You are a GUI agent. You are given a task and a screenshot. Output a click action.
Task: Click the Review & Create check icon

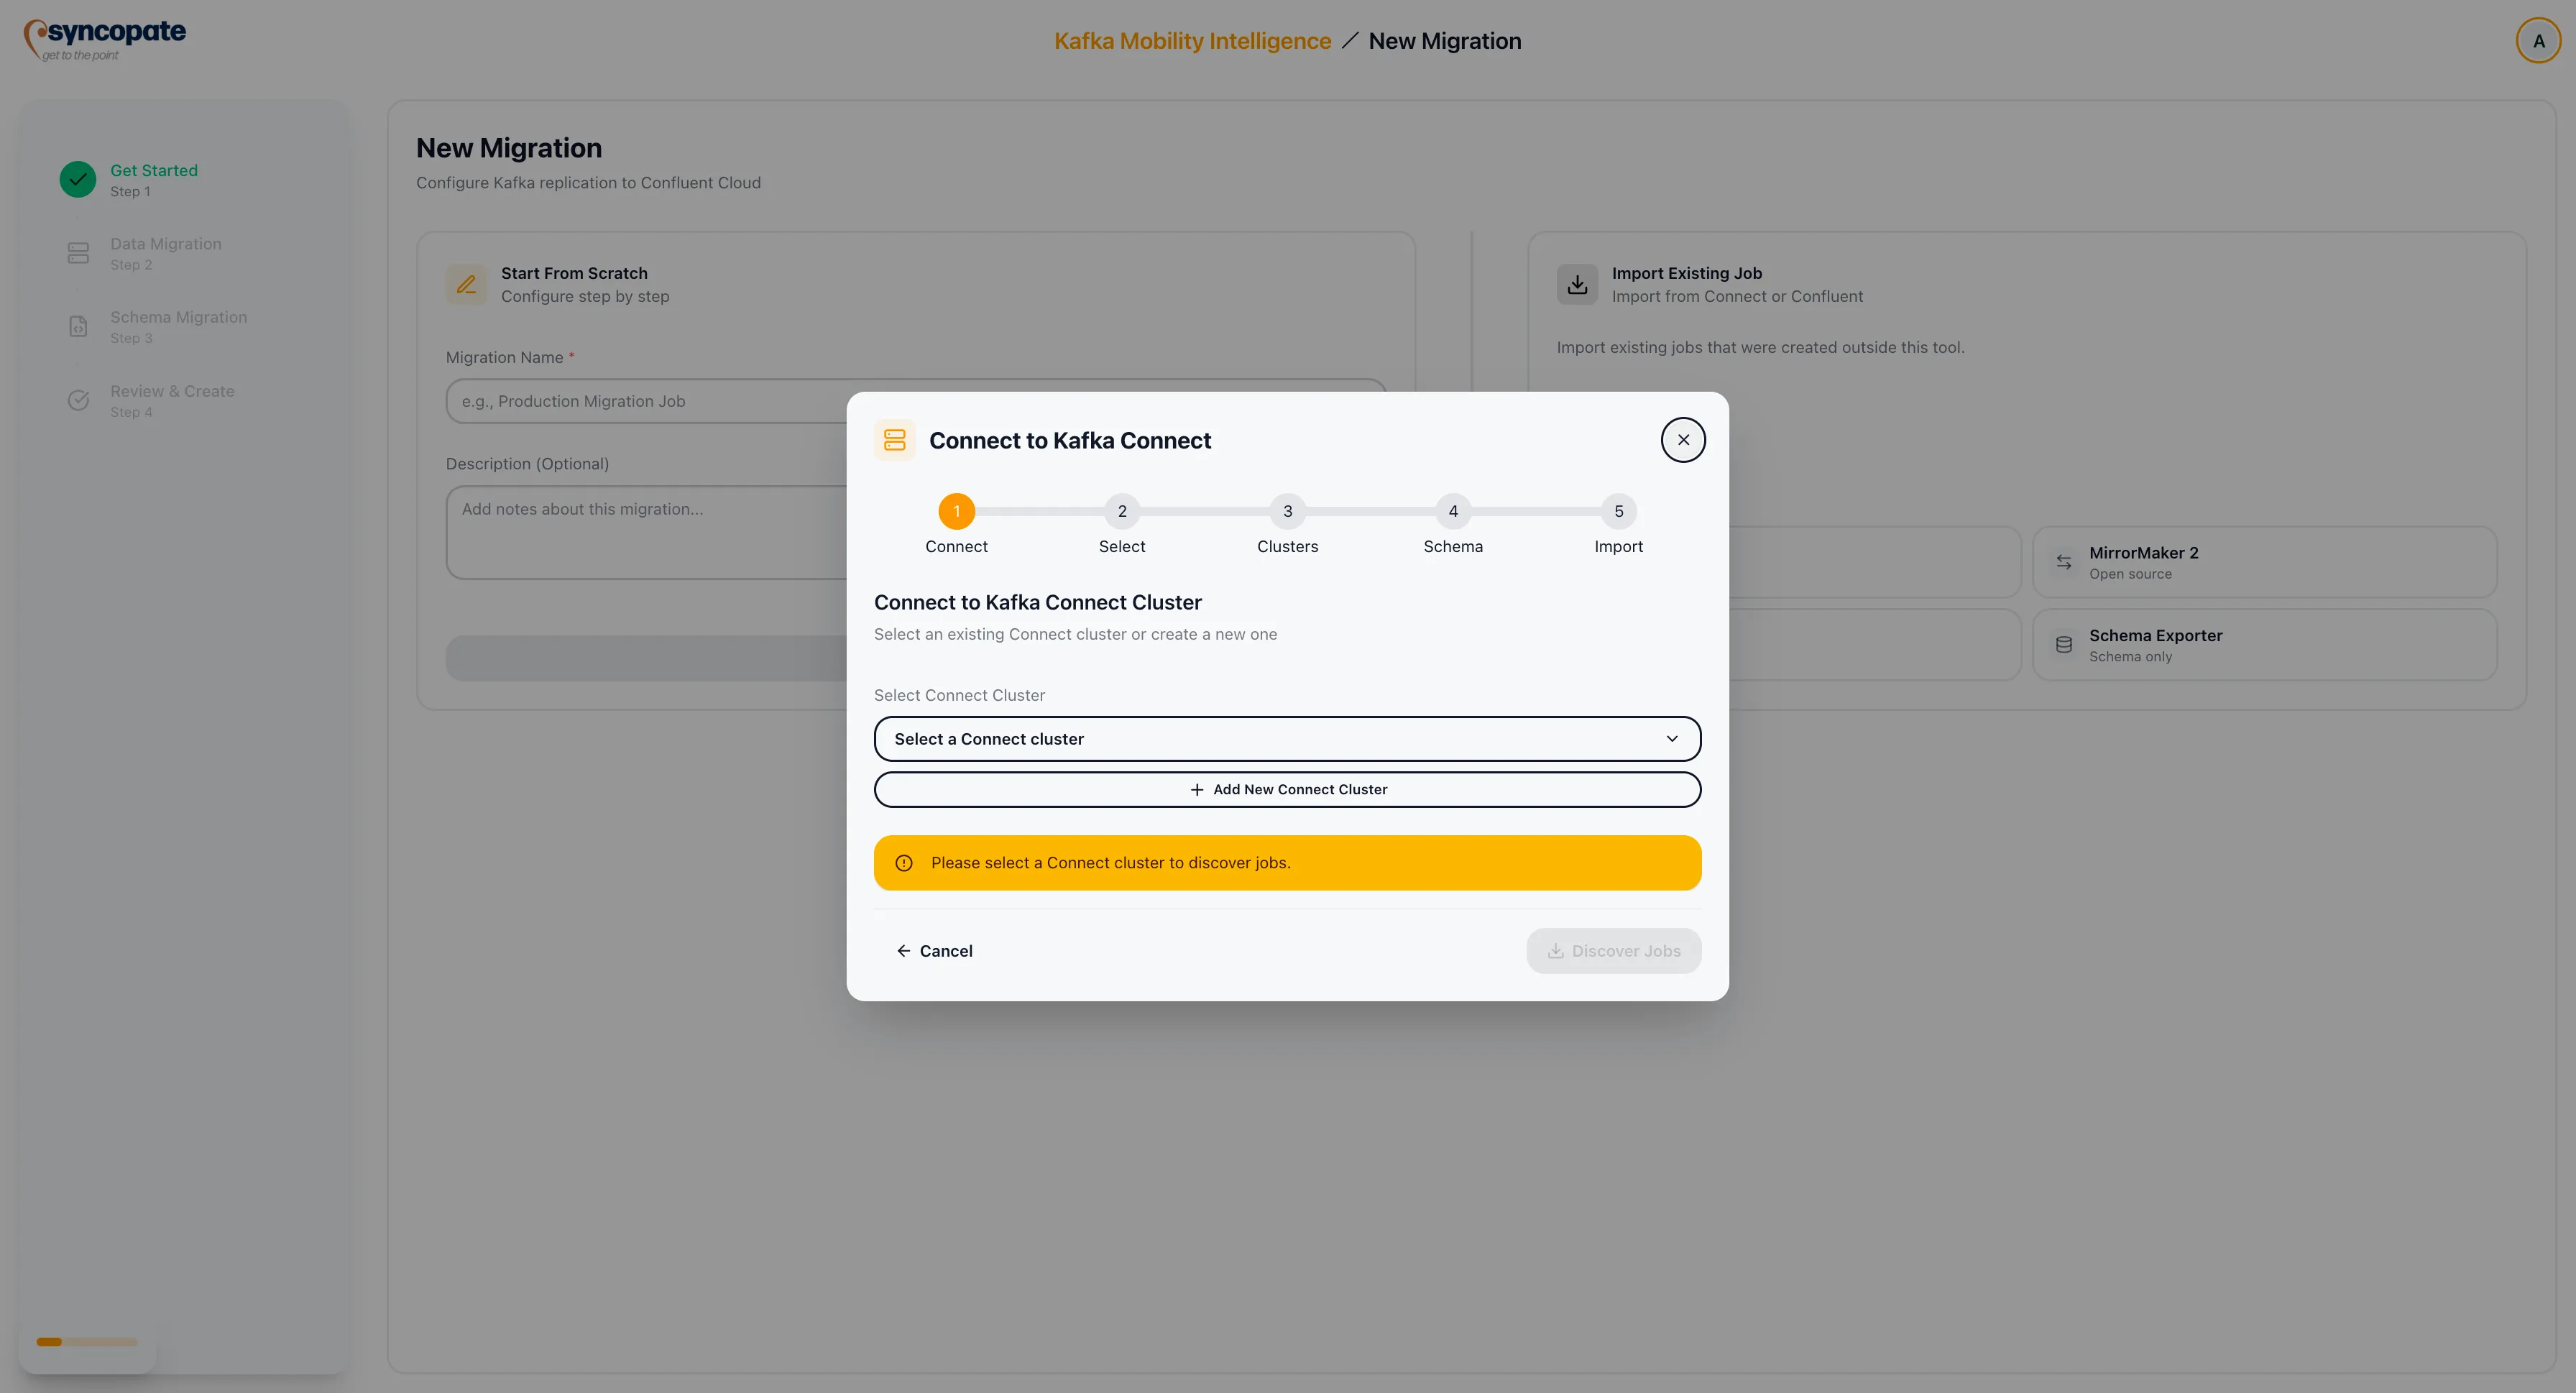click(x=78, y=400)
